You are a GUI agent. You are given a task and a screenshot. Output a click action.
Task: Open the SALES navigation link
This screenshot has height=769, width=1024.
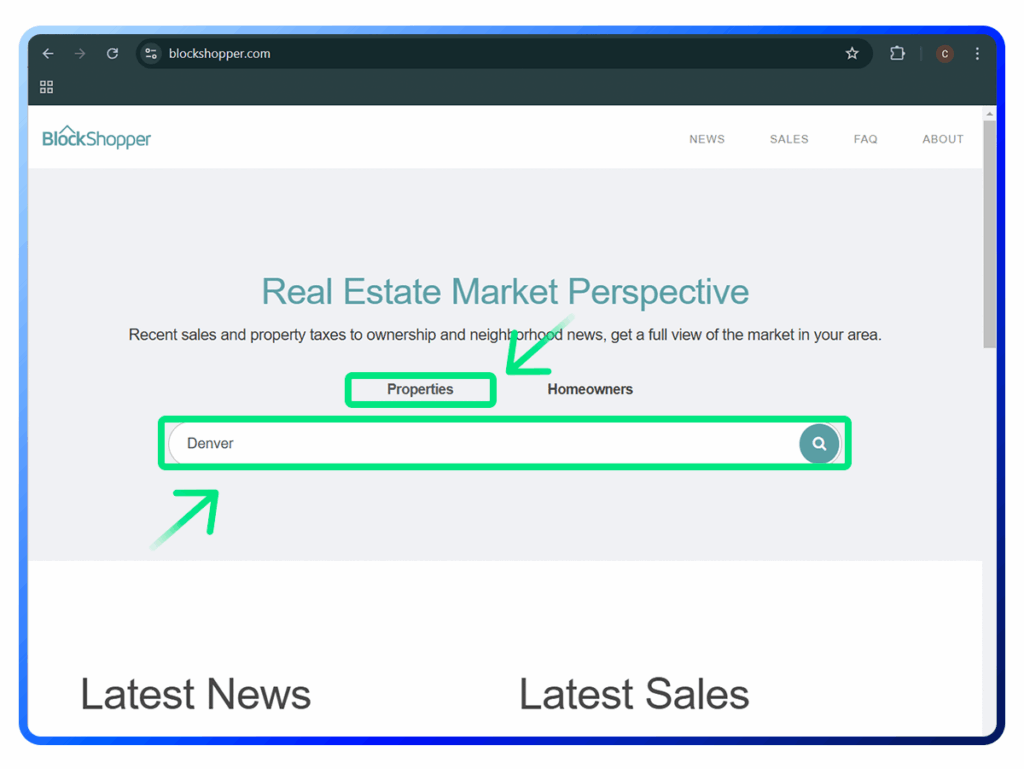click(788, 139)
